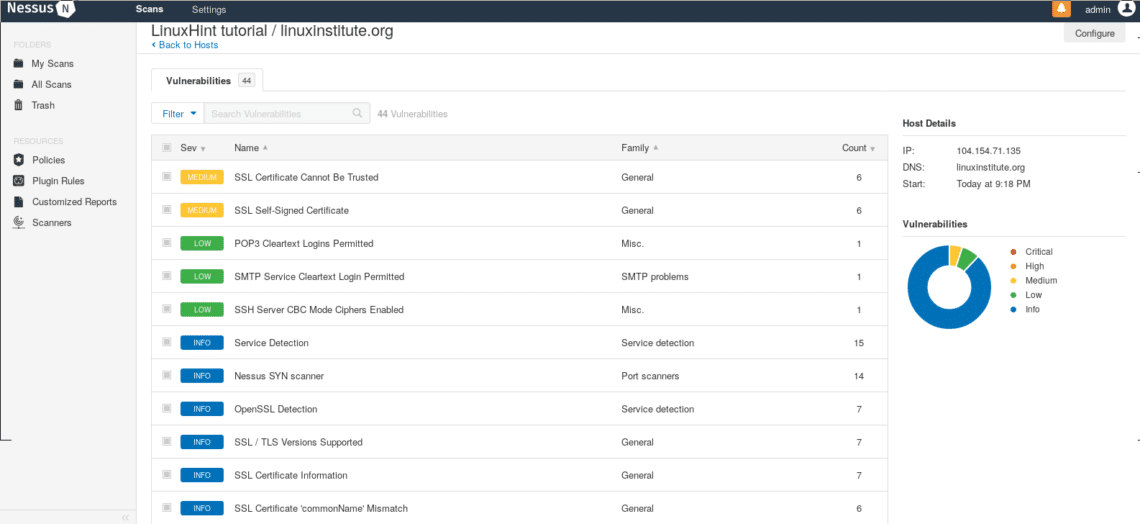The image size is (1140, 524).
Task: Open Plugin Rules page
Action: [58, 181]
